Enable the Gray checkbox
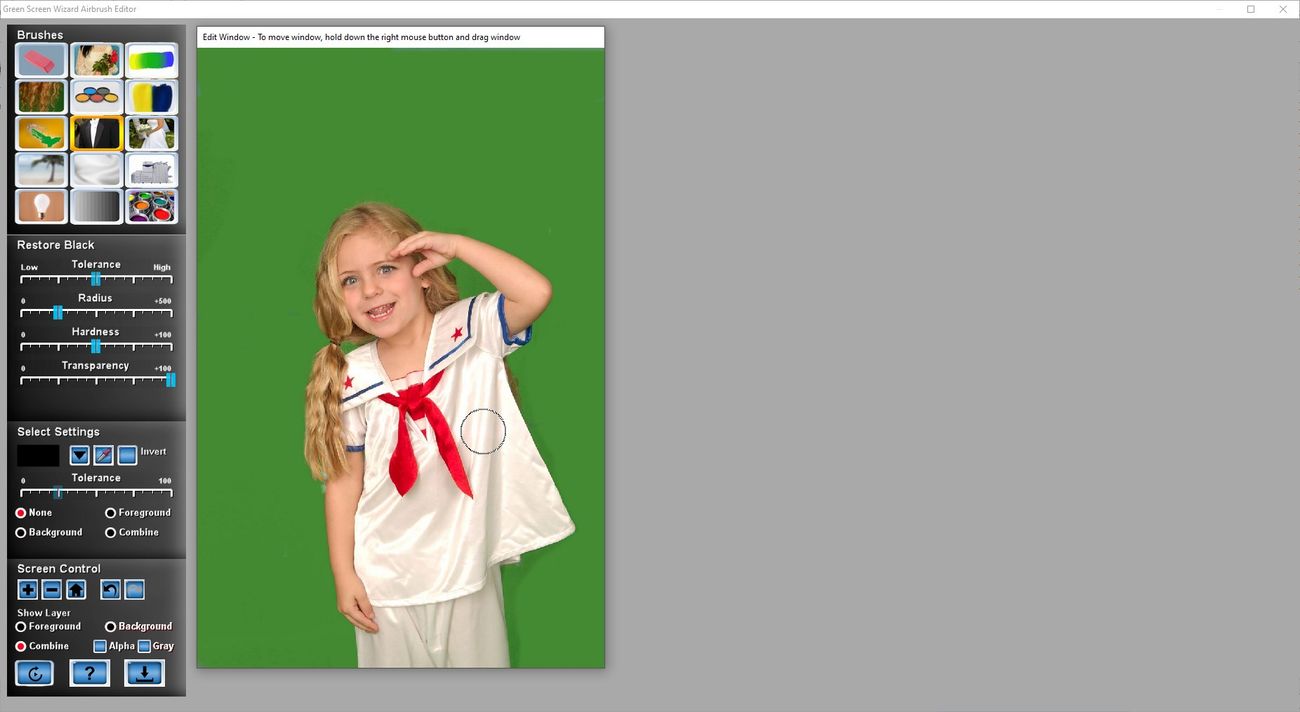Screen dimensions: 1300x712 [144, 647]
